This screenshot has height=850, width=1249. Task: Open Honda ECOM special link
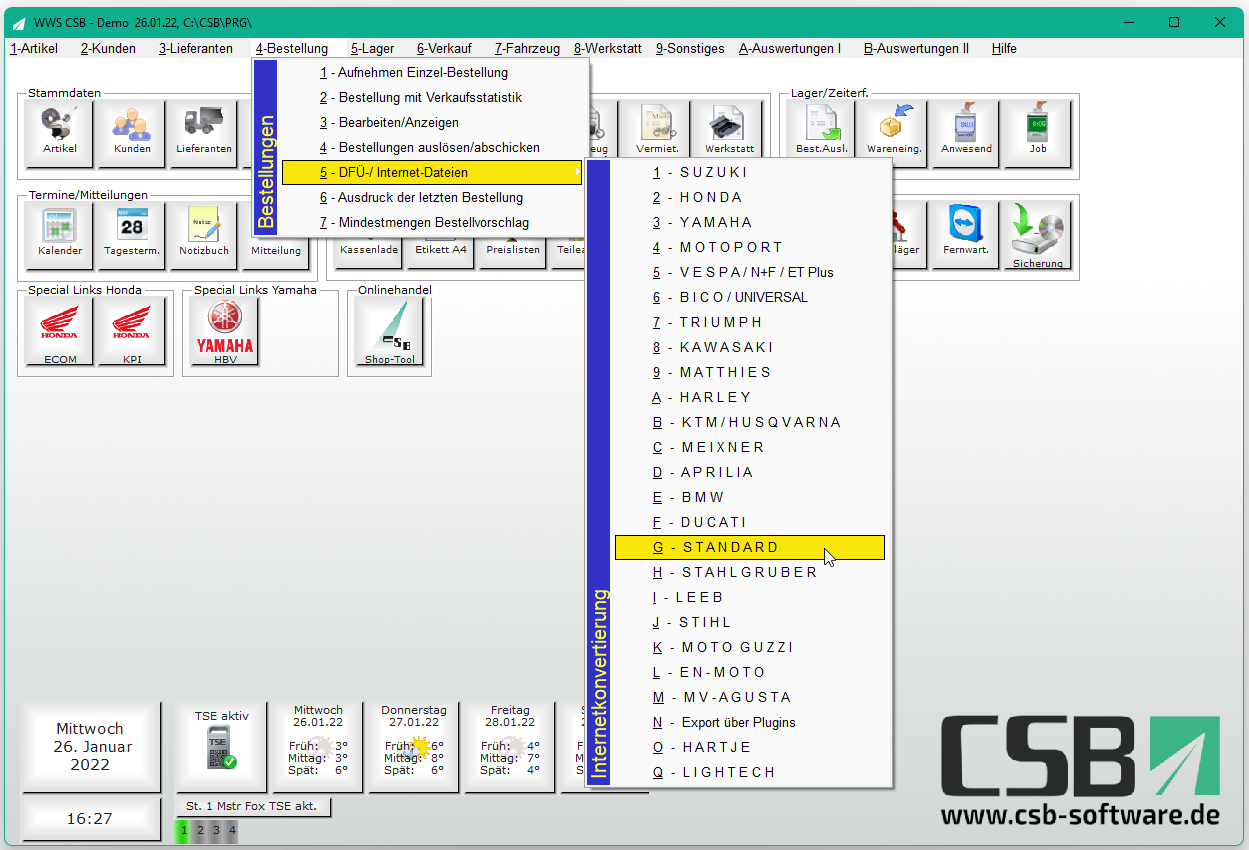pyautogui.click(x=60, y=332)
